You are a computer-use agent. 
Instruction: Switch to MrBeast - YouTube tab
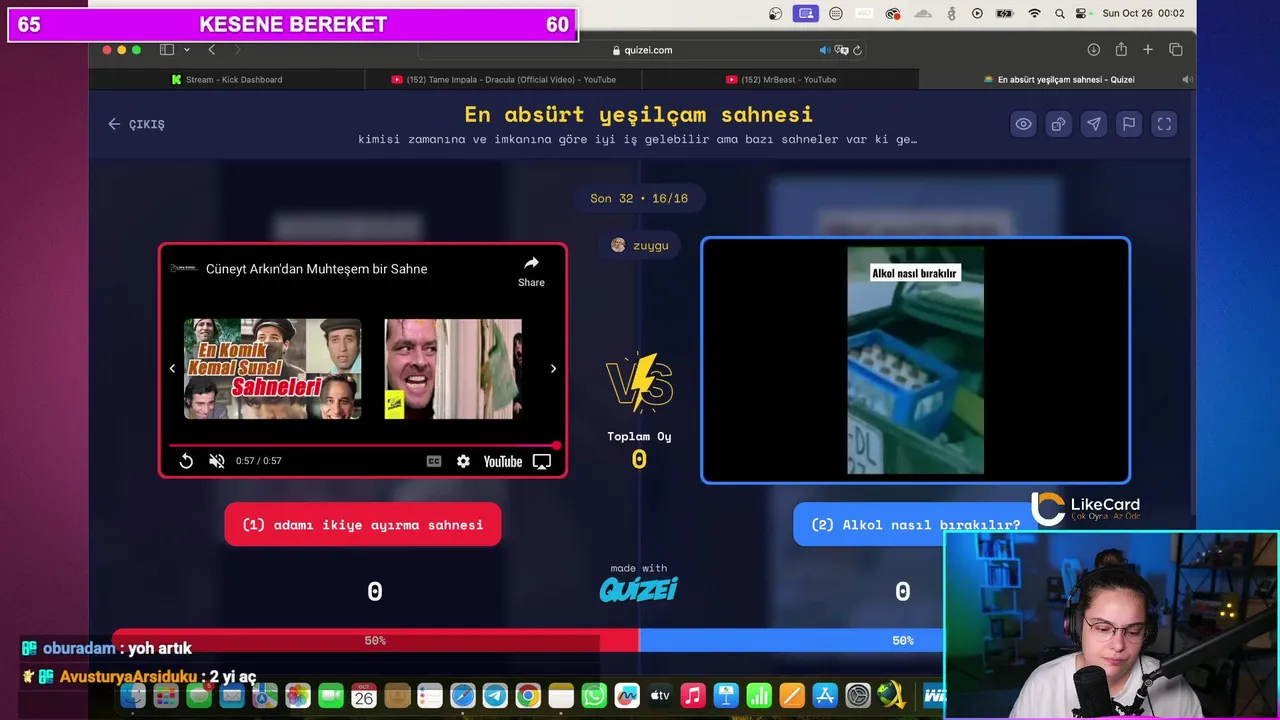(x=781, y=79)
